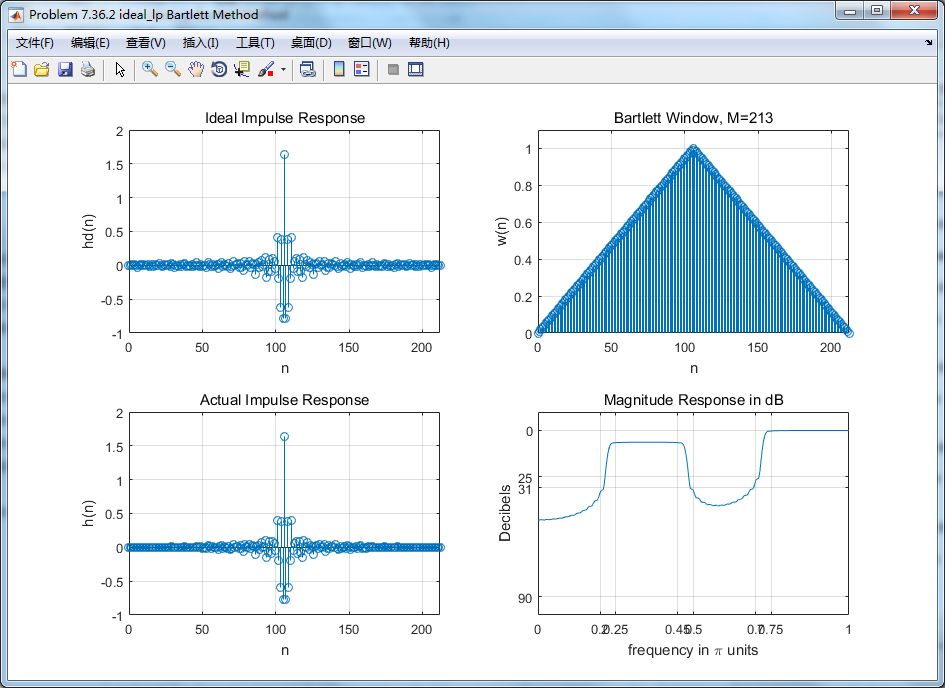
Task: Toggle the Data Cursor tool
Action: tap(242, 69)
